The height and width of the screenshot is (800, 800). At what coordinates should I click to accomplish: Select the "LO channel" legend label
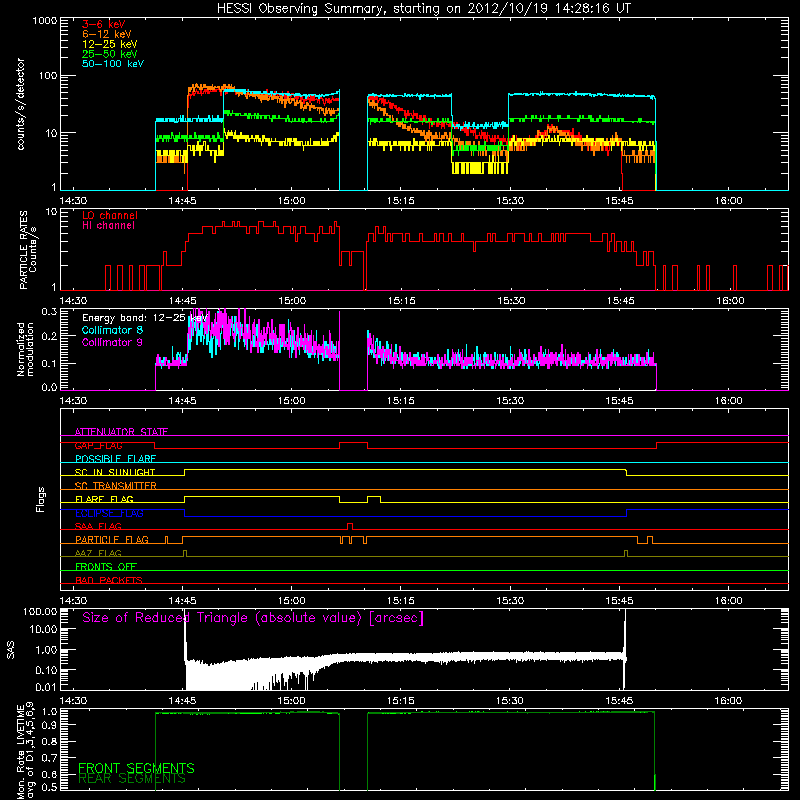(110, 215)
